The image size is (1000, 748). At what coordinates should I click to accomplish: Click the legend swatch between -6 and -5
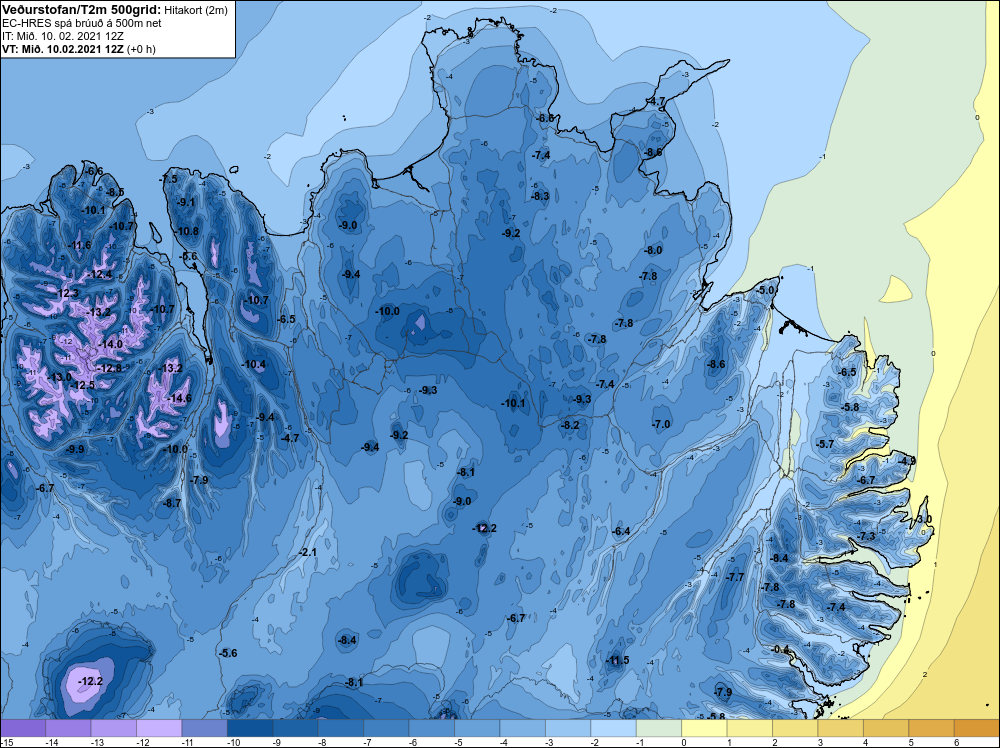[432, 728]
